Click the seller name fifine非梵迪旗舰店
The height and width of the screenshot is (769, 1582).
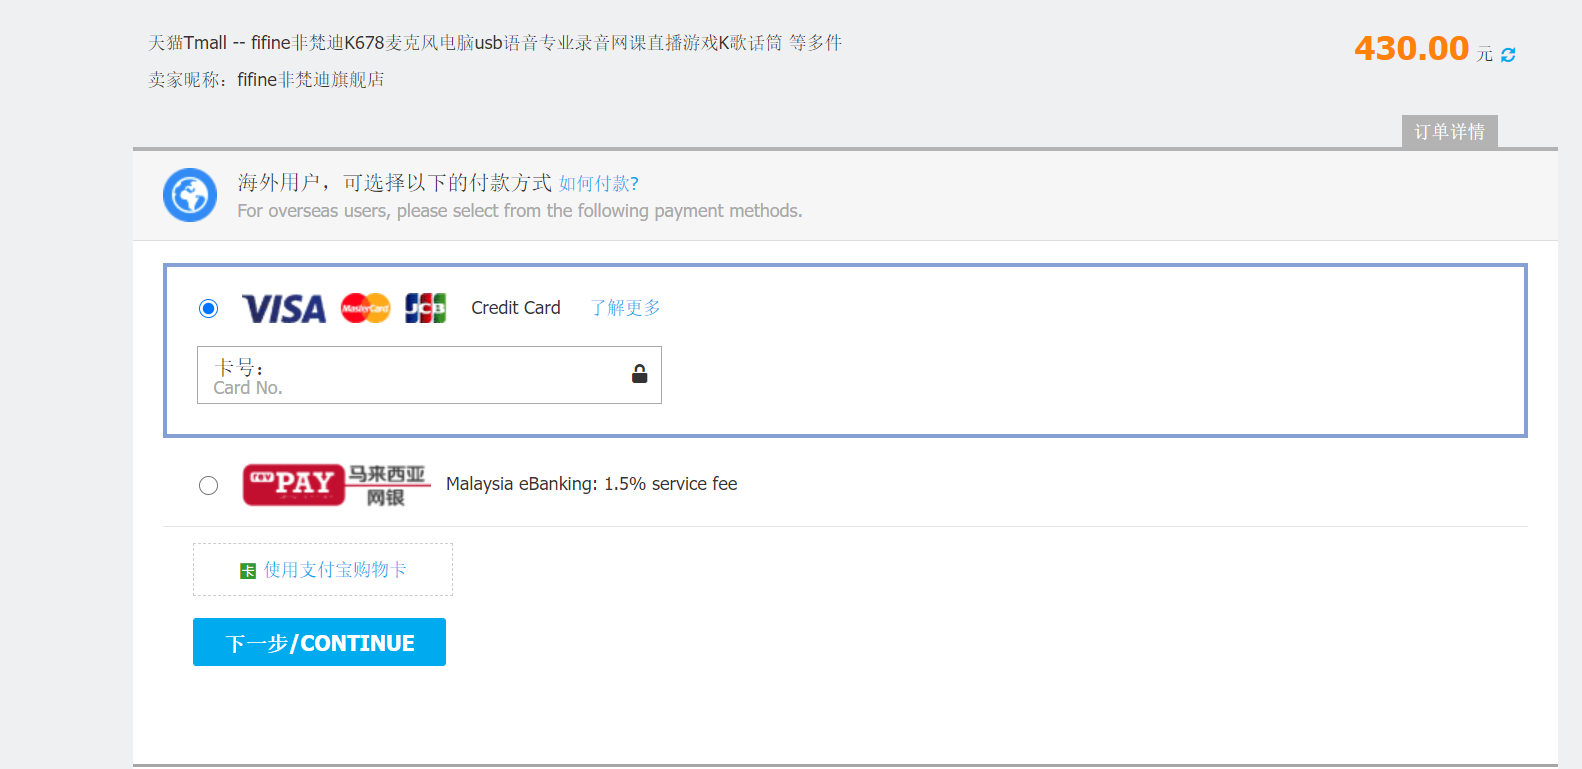[311, 80]
